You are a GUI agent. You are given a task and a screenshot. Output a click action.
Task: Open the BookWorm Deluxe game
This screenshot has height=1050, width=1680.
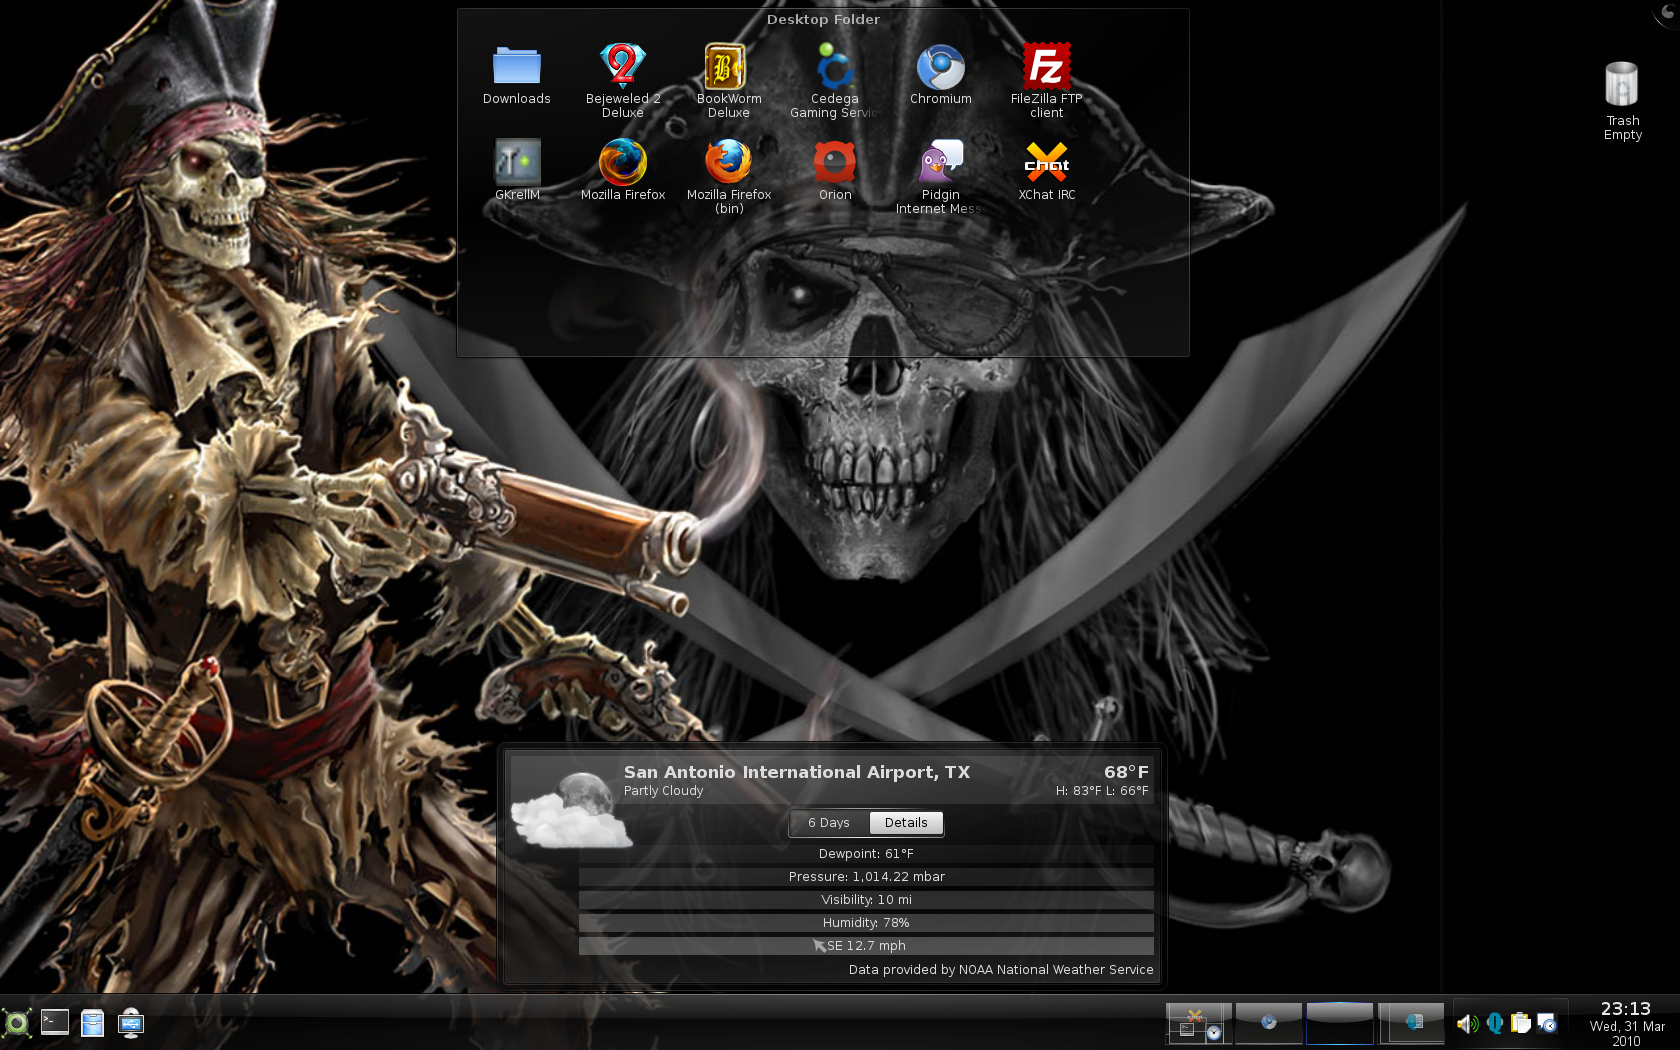pos(728,68)
